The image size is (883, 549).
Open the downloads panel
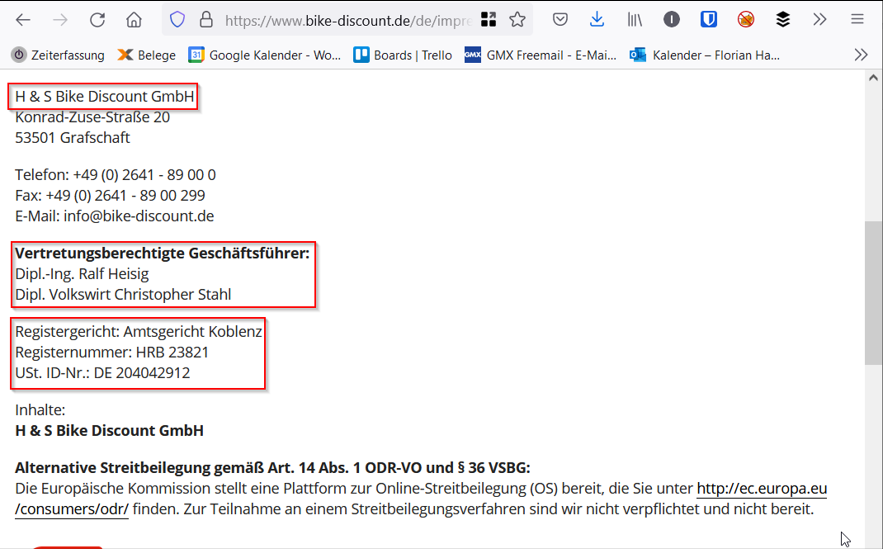pos(597,20)
